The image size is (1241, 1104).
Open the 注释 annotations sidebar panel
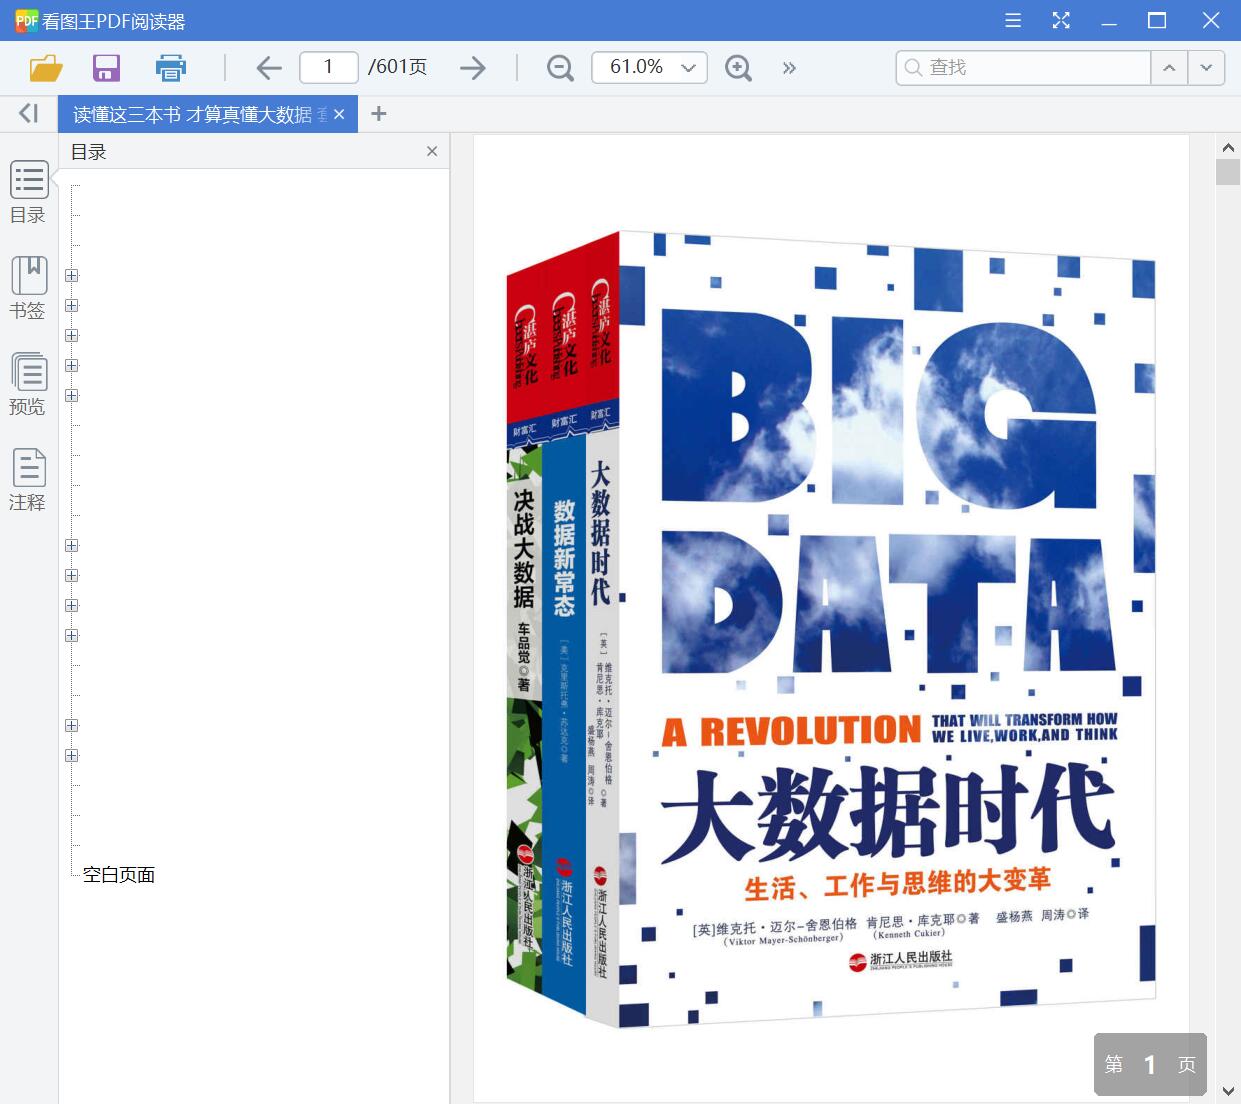(28, 480)
